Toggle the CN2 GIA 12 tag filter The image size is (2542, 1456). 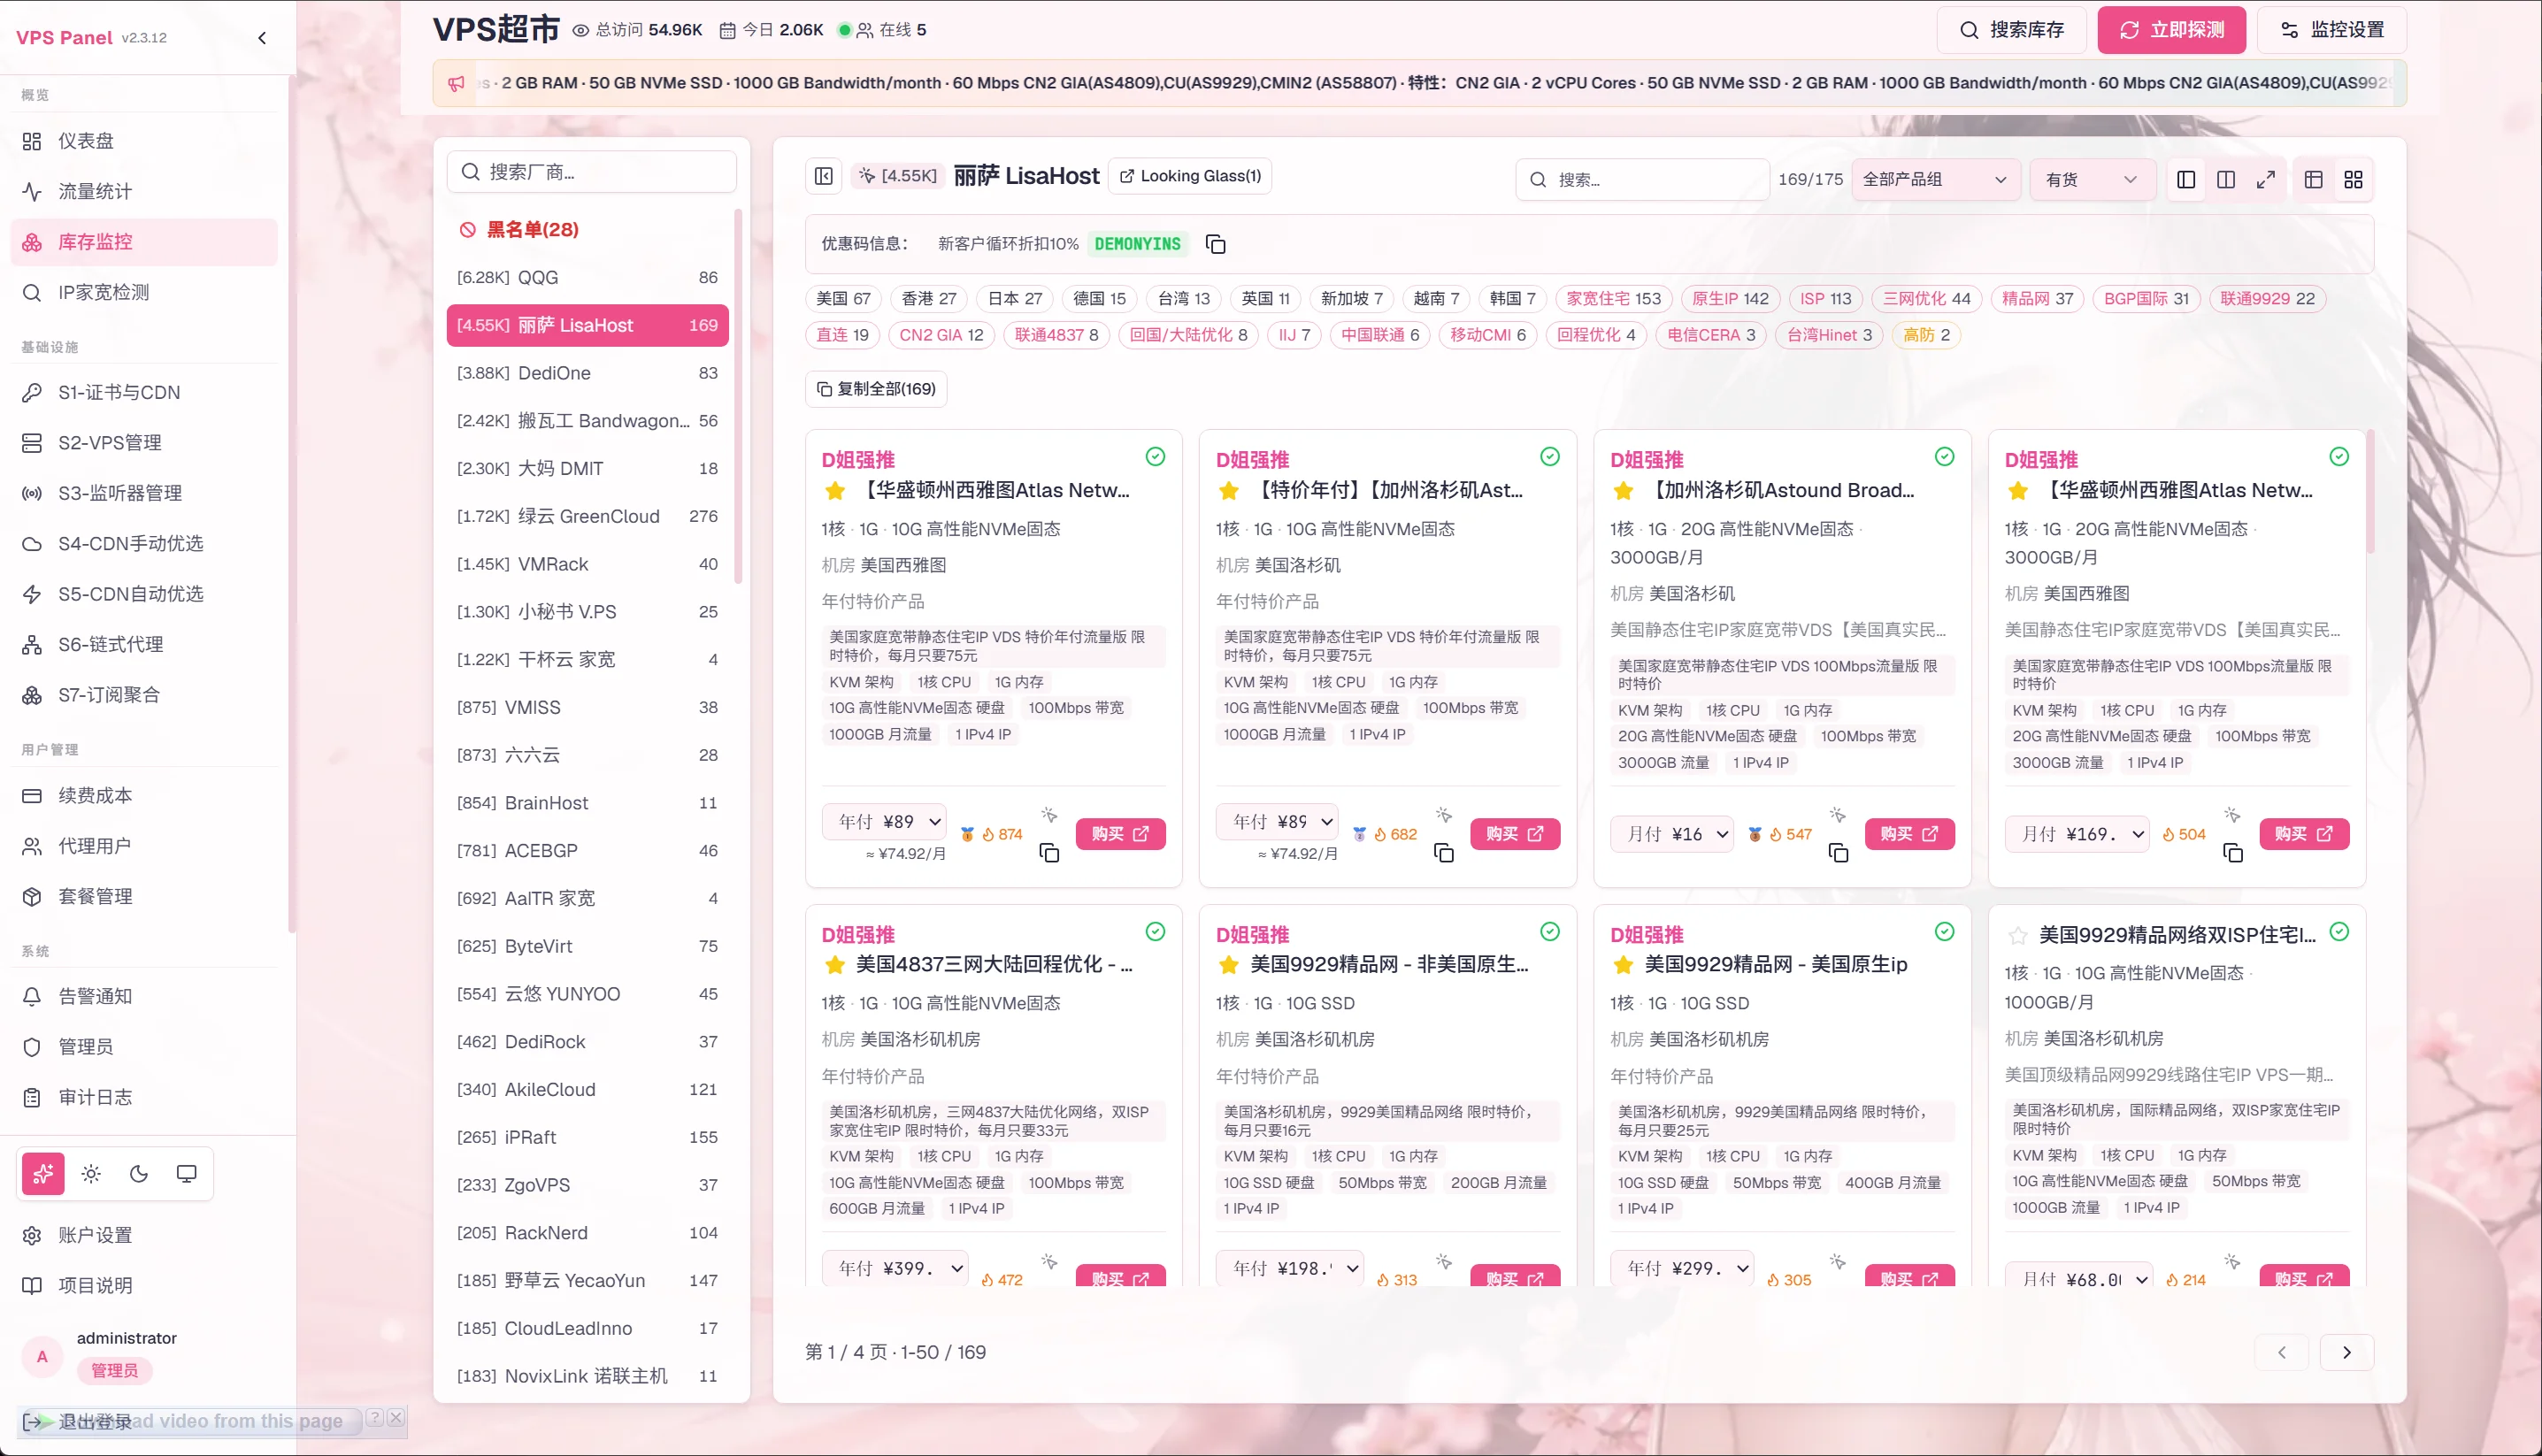[941, 335]
